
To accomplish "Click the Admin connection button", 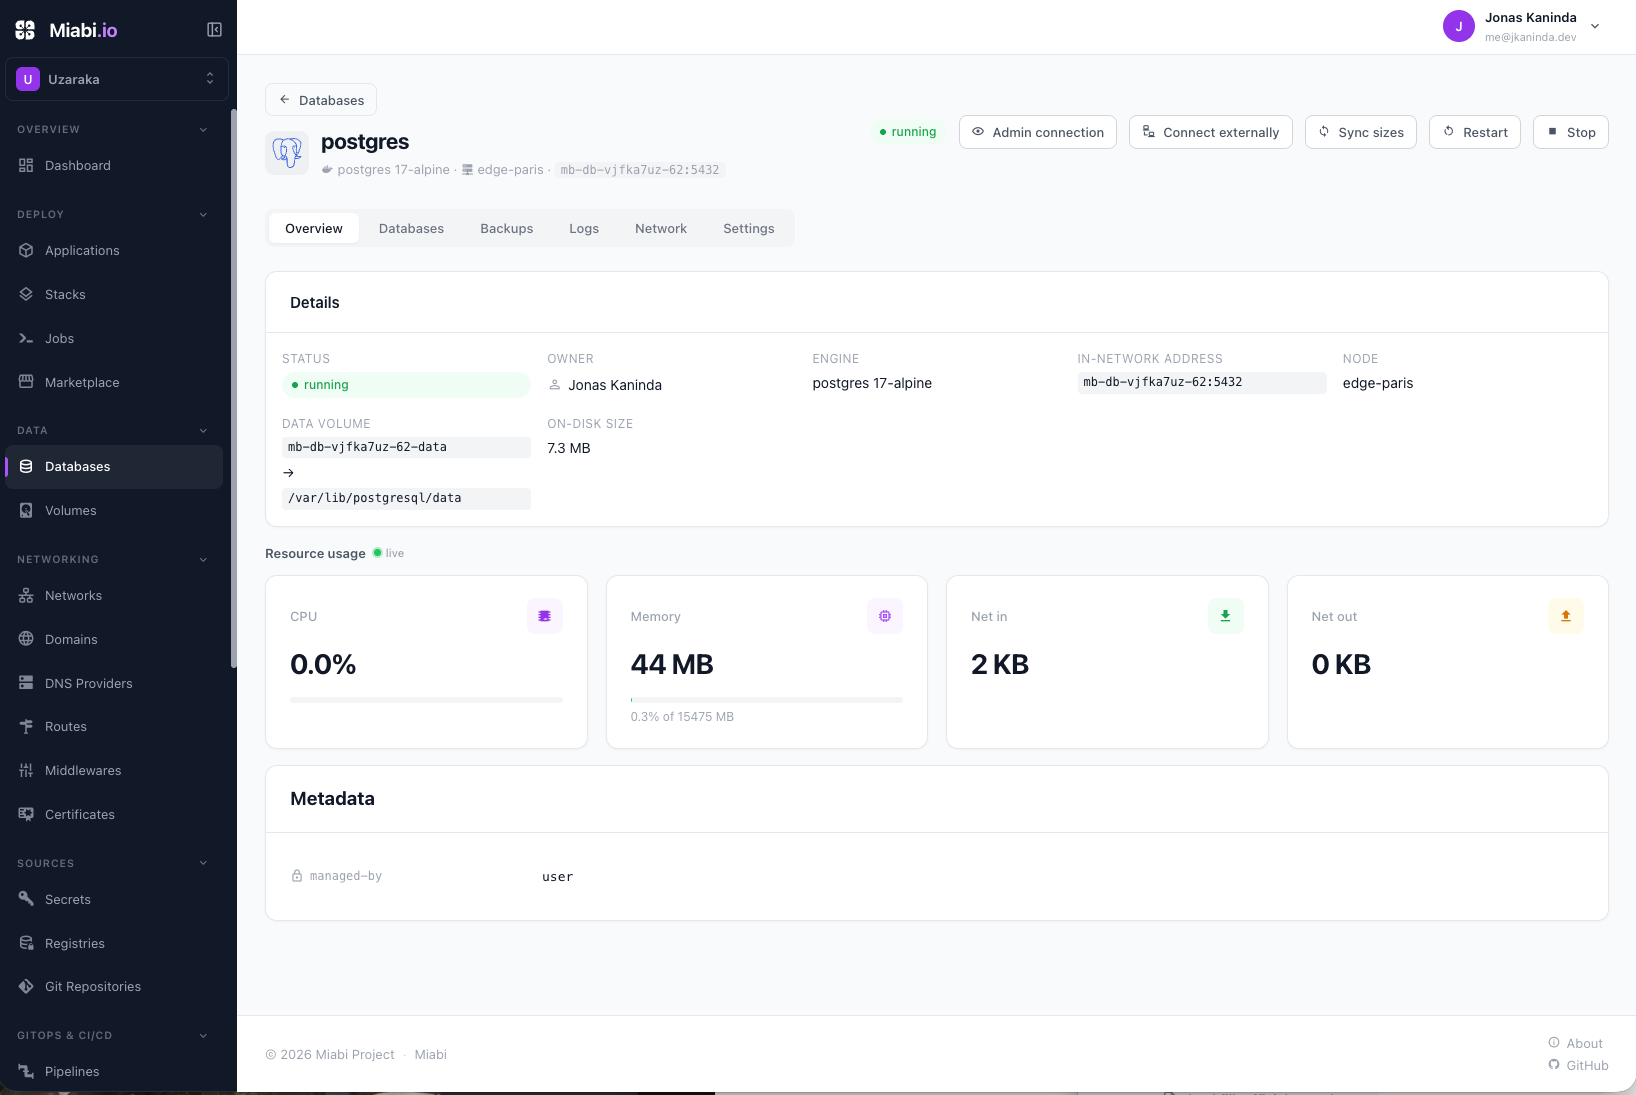I will (1038, 132).
